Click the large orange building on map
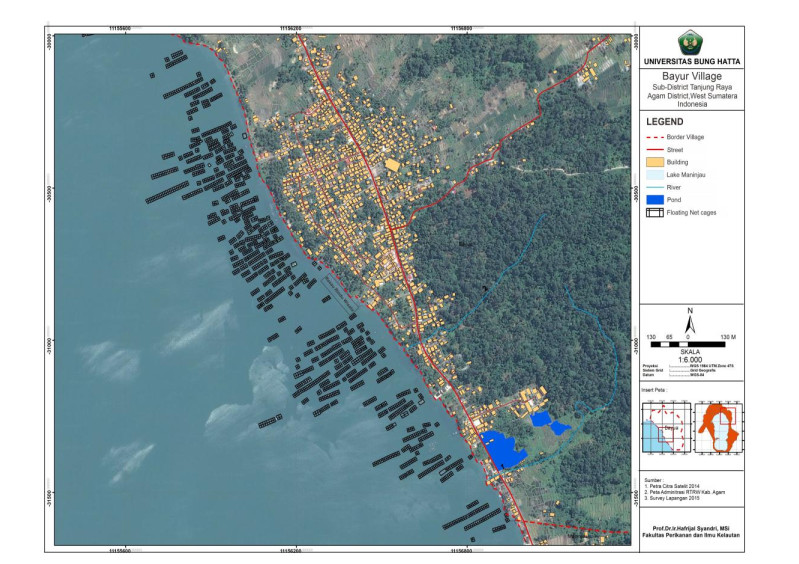The height and width of the screenshot is (564, 799). pos(391,164)
